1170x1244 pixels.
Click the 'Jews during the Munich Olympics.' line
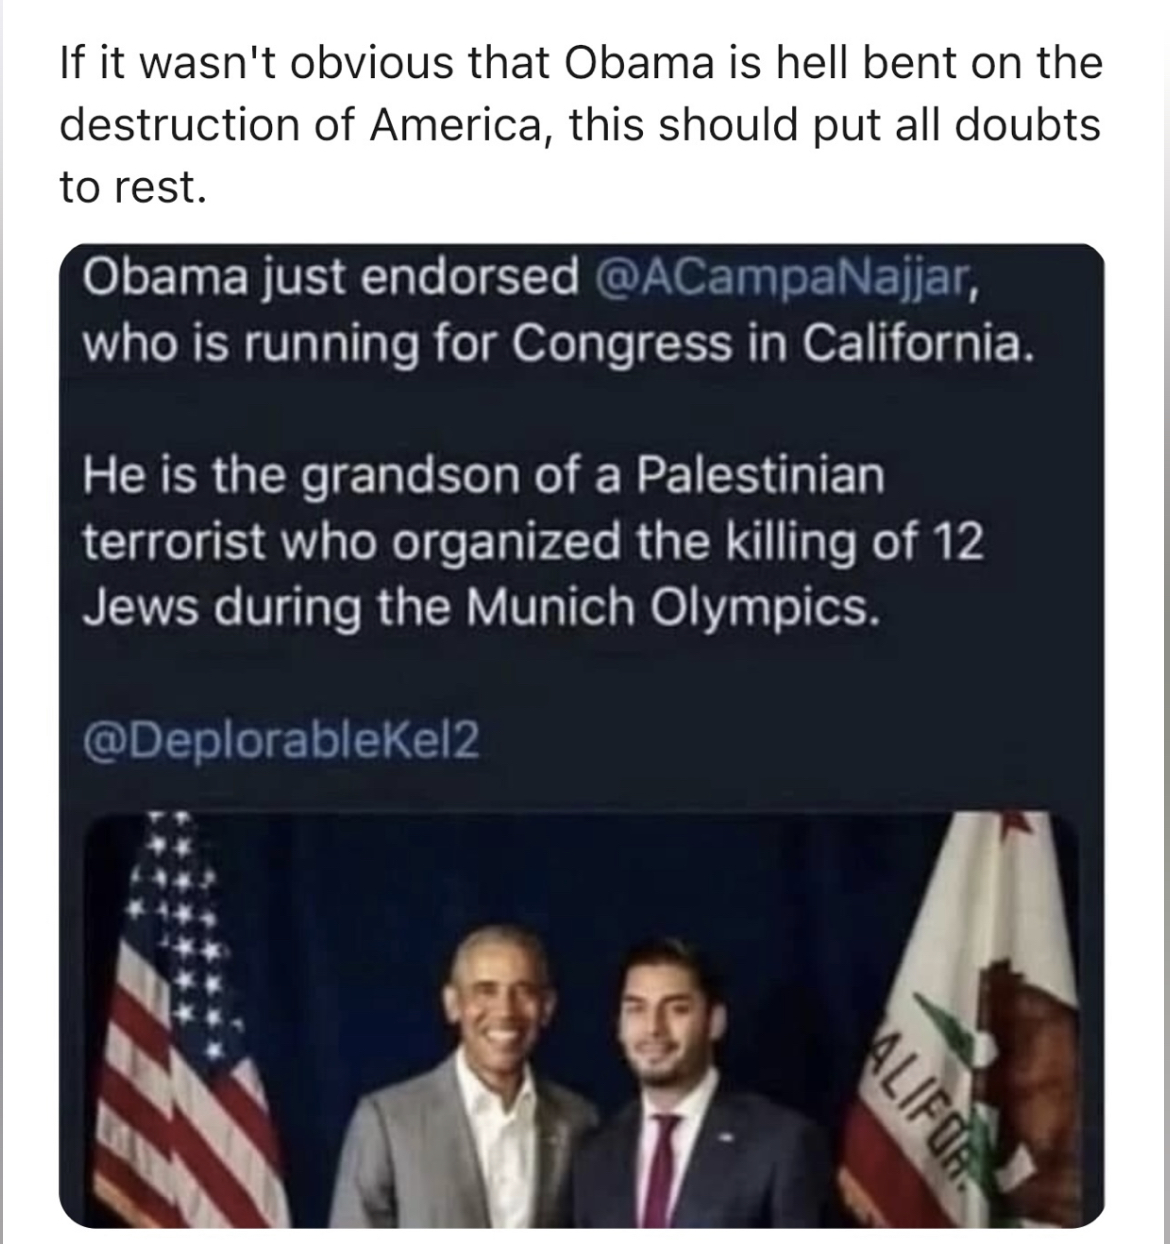482,606
